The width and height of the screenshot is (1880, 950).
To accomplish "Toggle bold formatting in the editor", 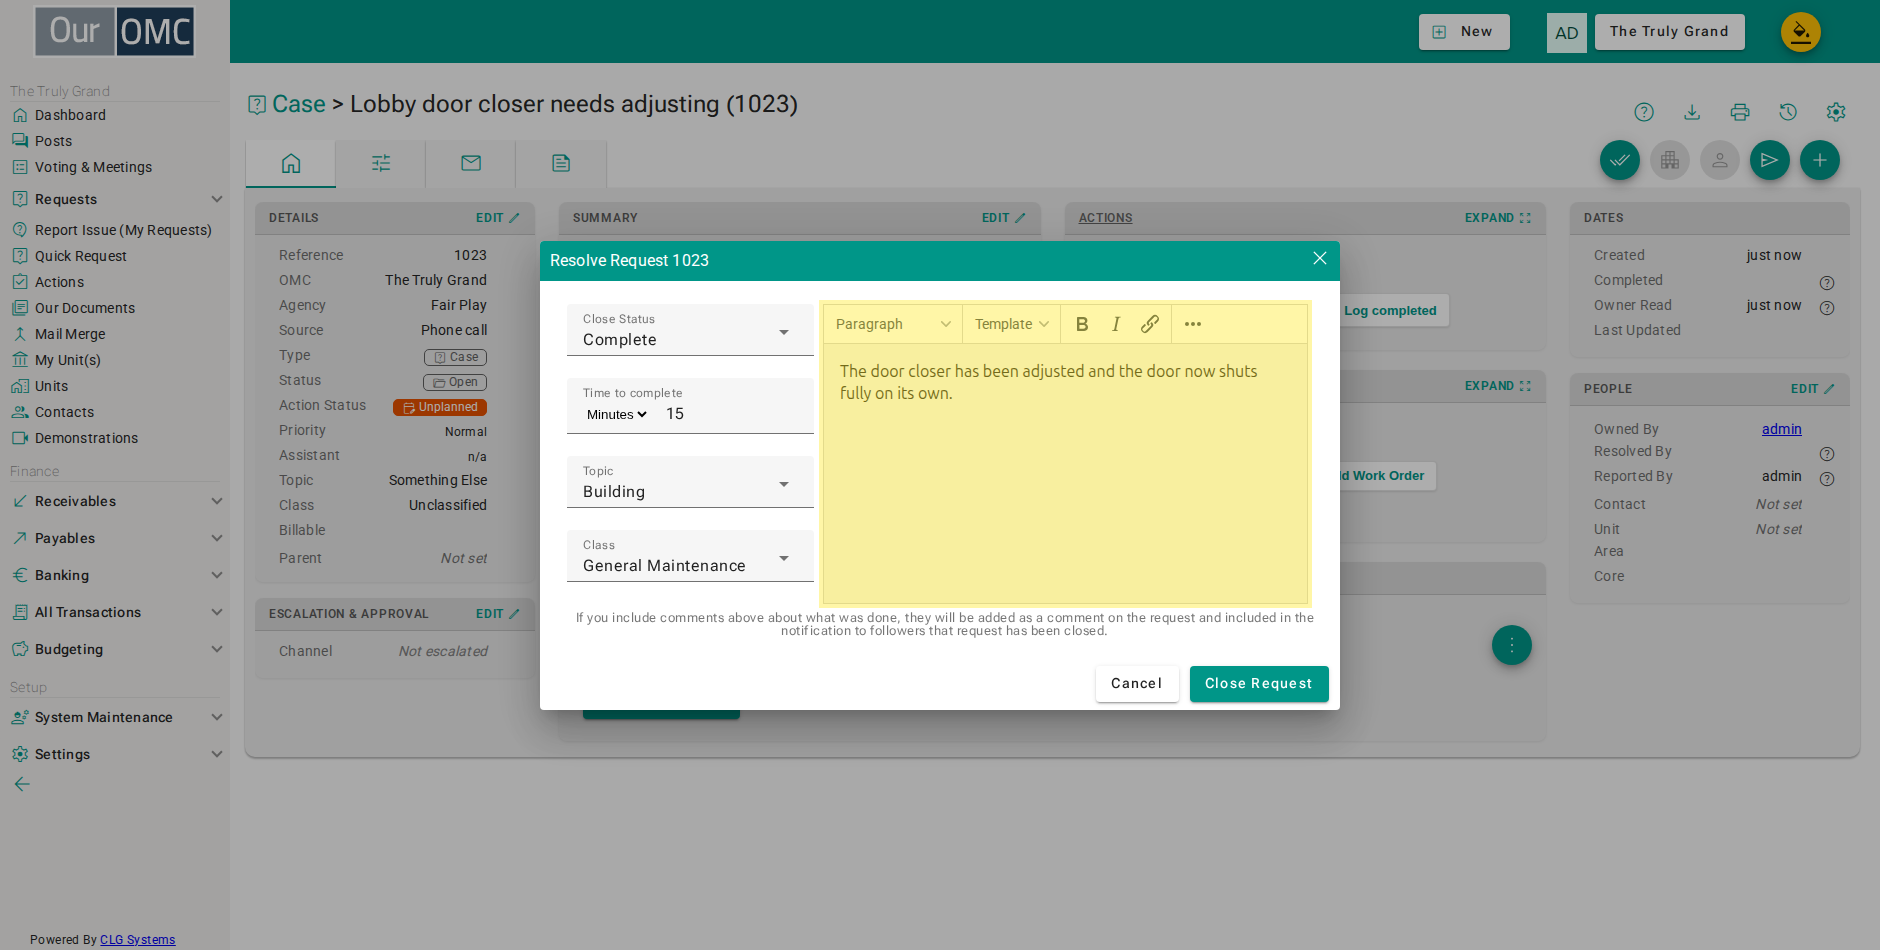I will pyautogui.click(x=1081, y=324).
